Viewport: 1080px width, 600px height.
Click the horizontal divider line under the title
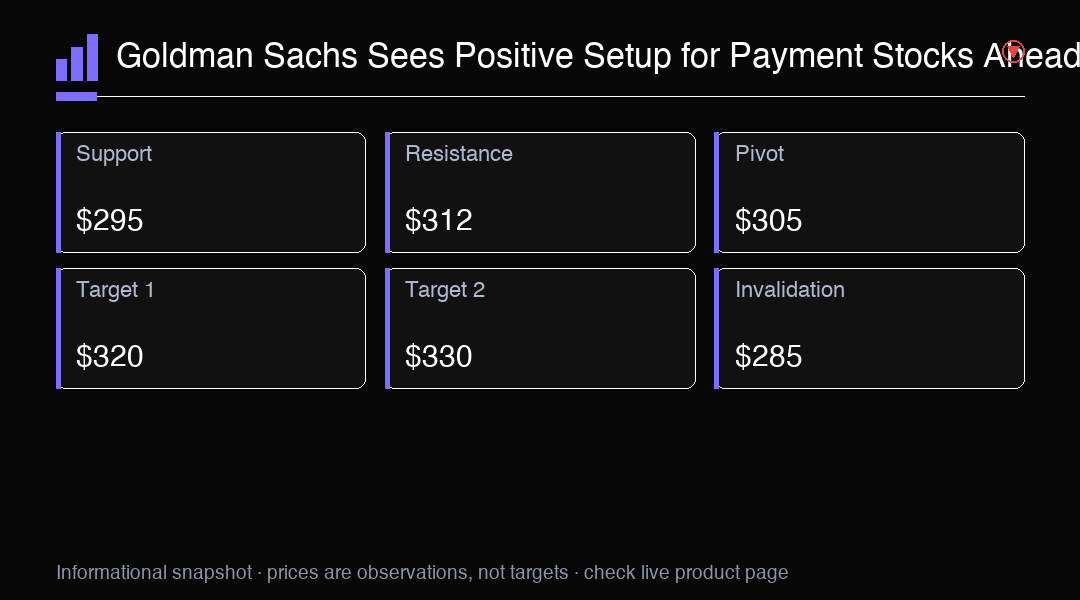click(561, 96)
